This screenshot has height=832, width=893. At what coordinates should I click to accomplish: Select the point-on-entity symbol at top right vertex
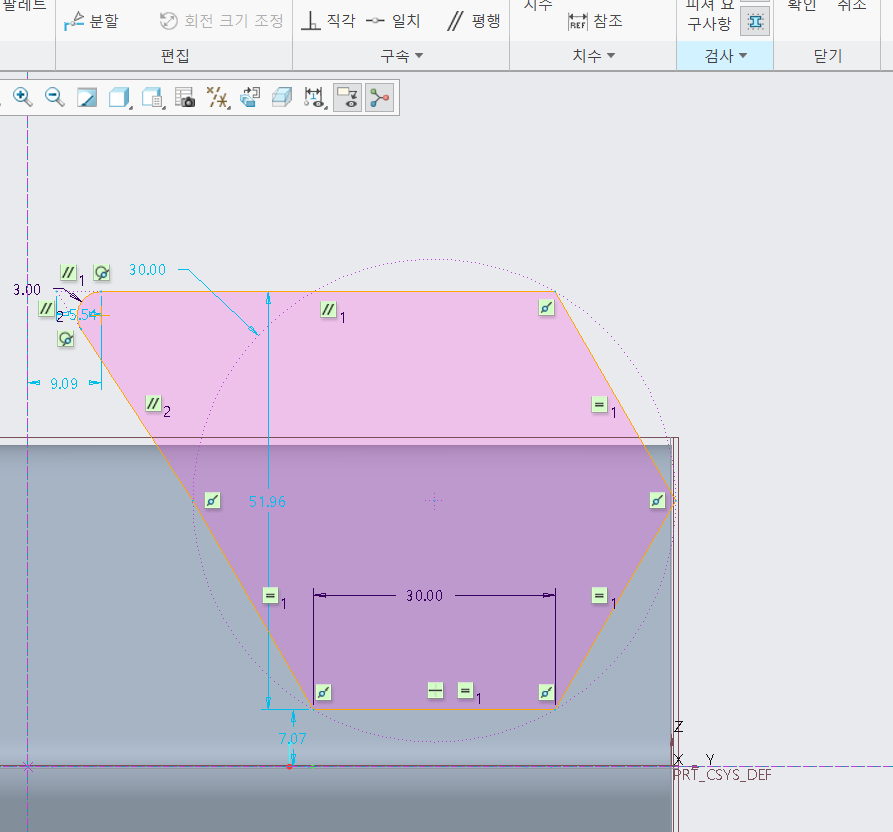pos(546,308)
